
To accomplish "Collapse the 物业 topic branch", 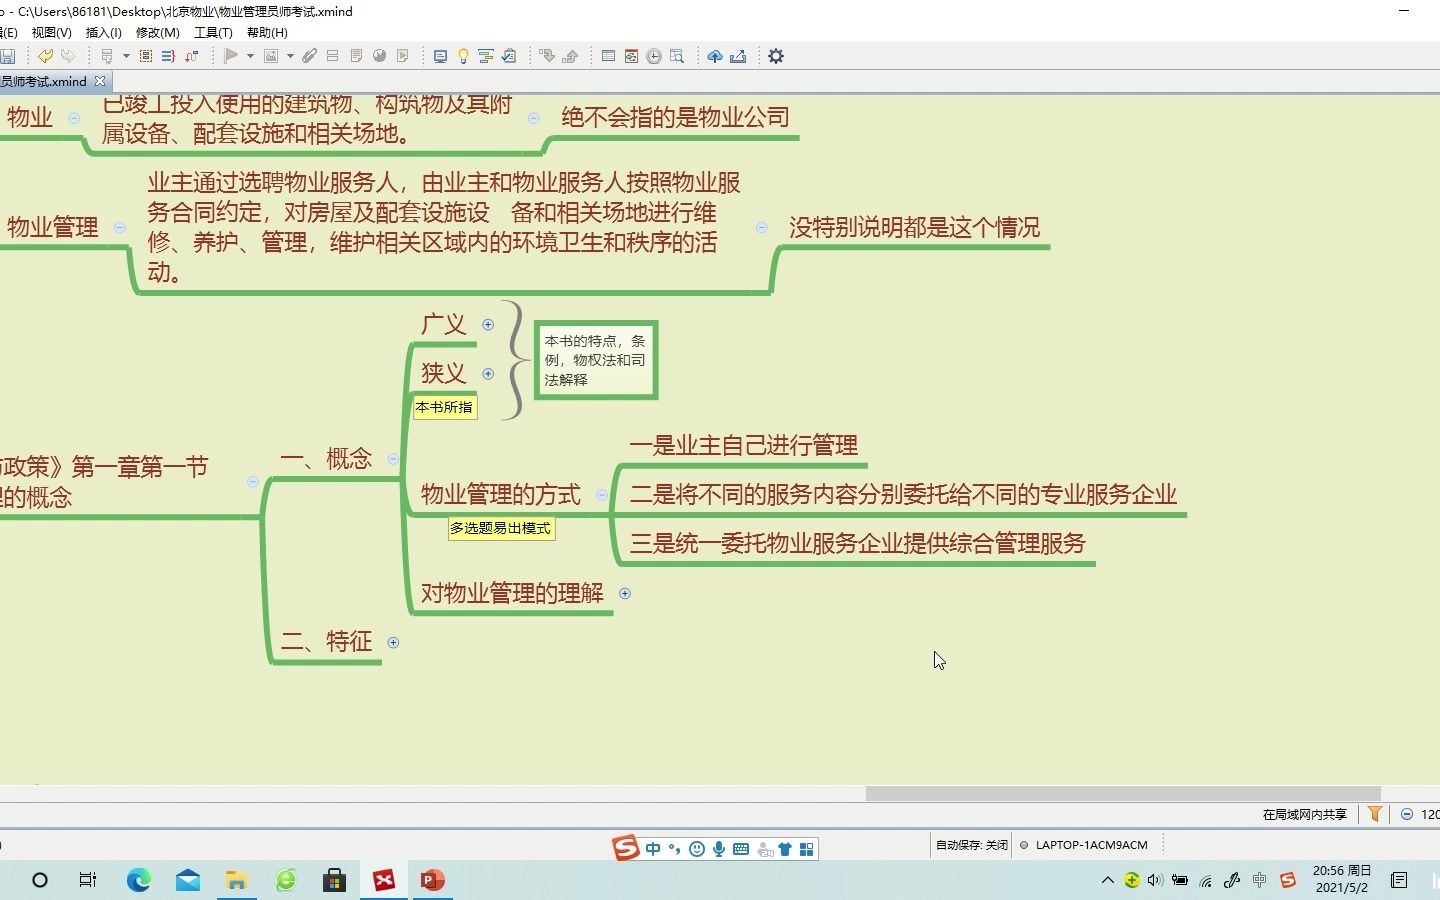I will click(74, 118).
